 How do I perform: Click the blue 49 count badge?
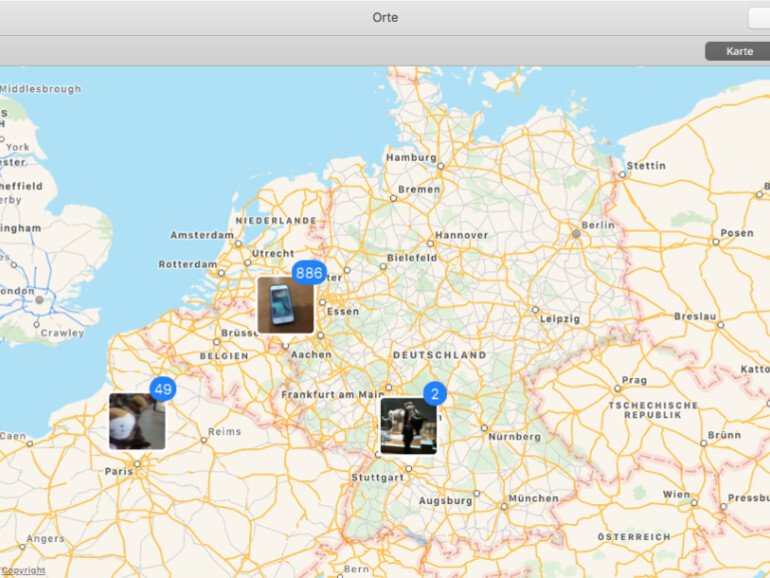click(x=163, y=389)
